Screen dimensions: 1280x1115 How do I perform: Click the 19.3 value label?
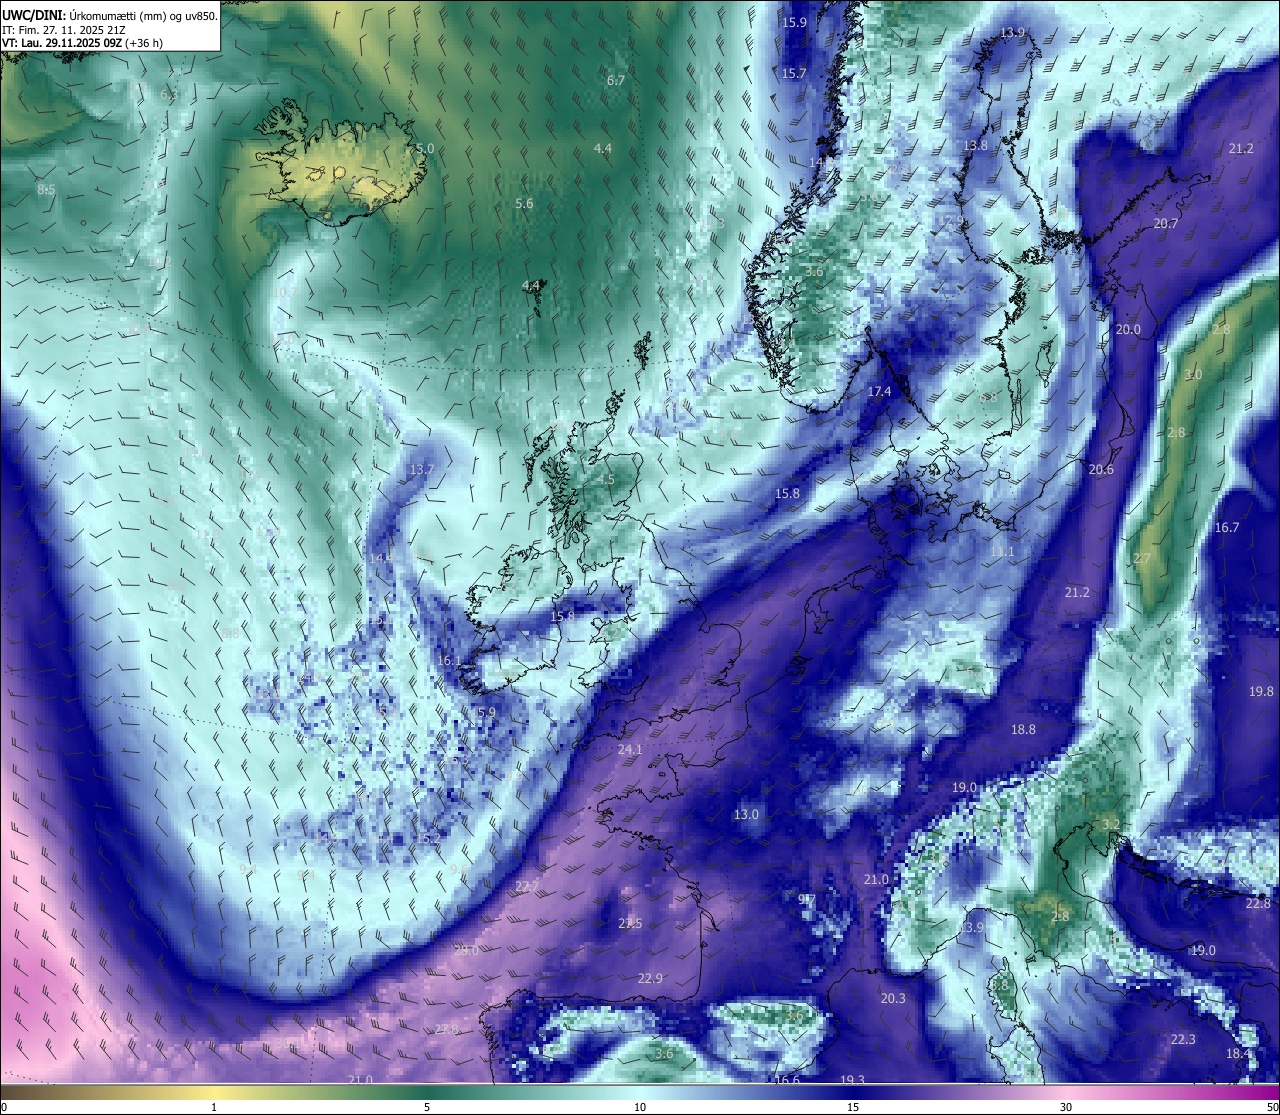tap(852, 1080)
